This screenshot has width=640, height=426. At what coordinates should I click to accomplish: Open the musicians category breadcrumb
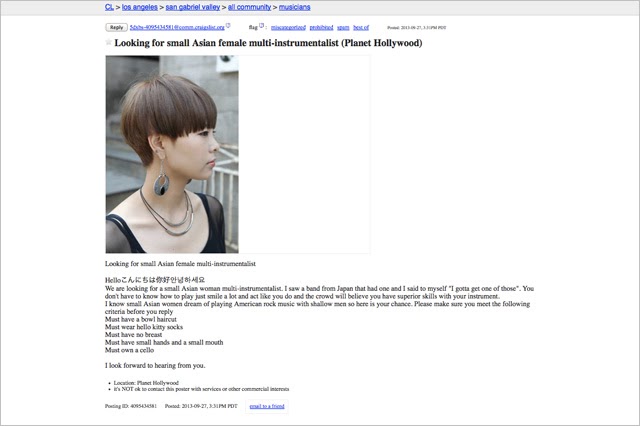click(295, 7)
